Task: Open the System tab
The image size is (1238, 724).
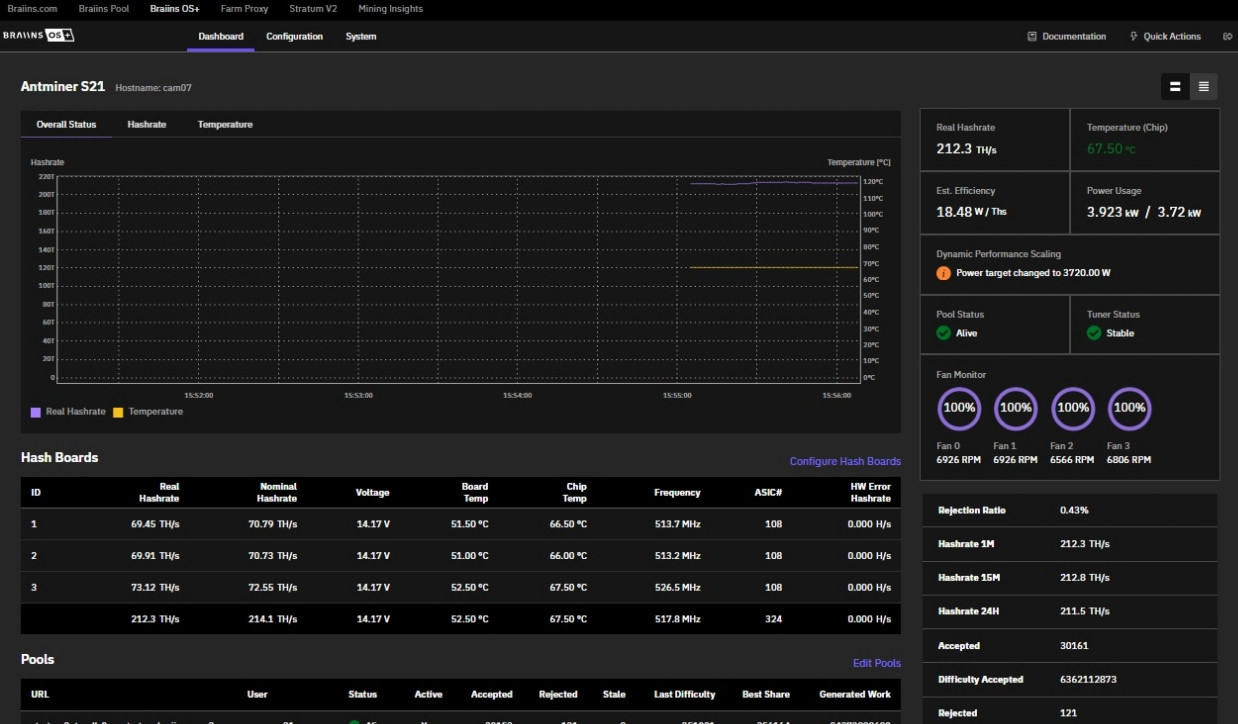Action: [x=361, y=36]
